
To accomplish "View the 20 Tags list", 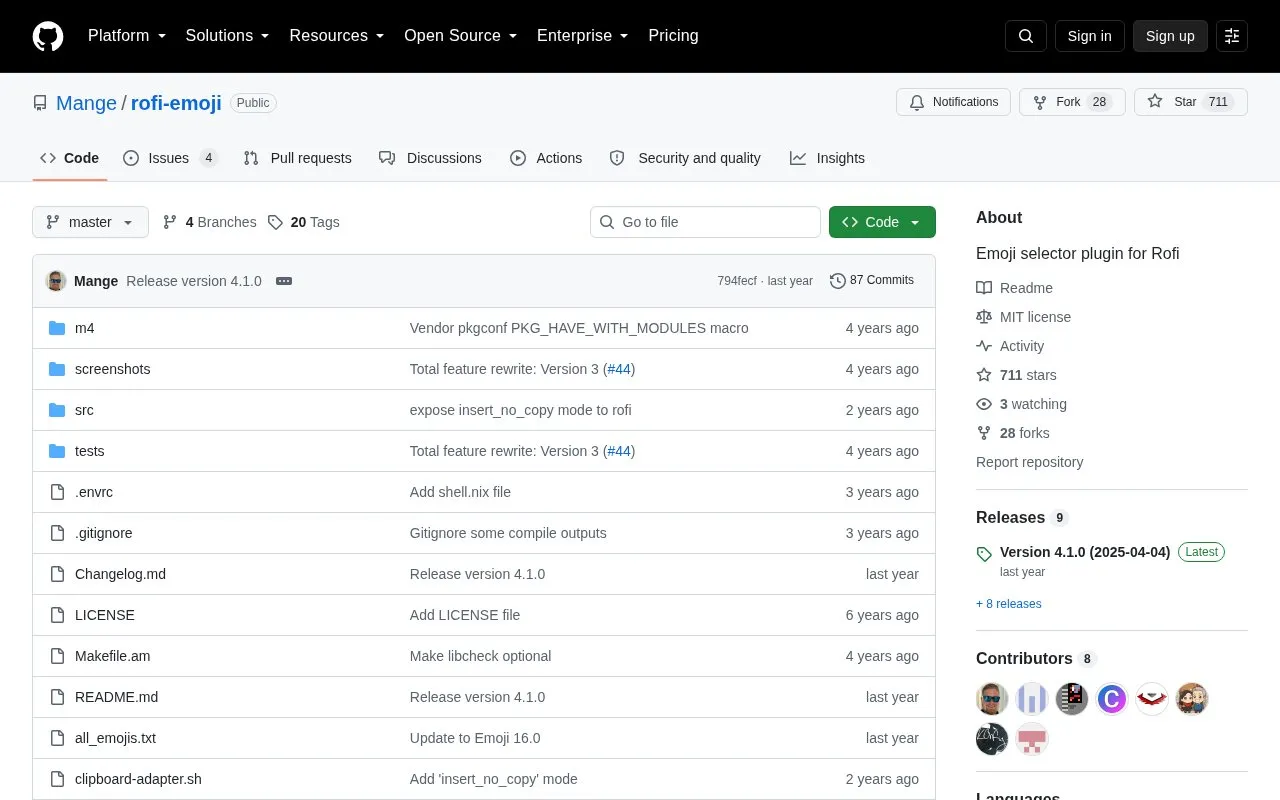I will click(304, 222).
